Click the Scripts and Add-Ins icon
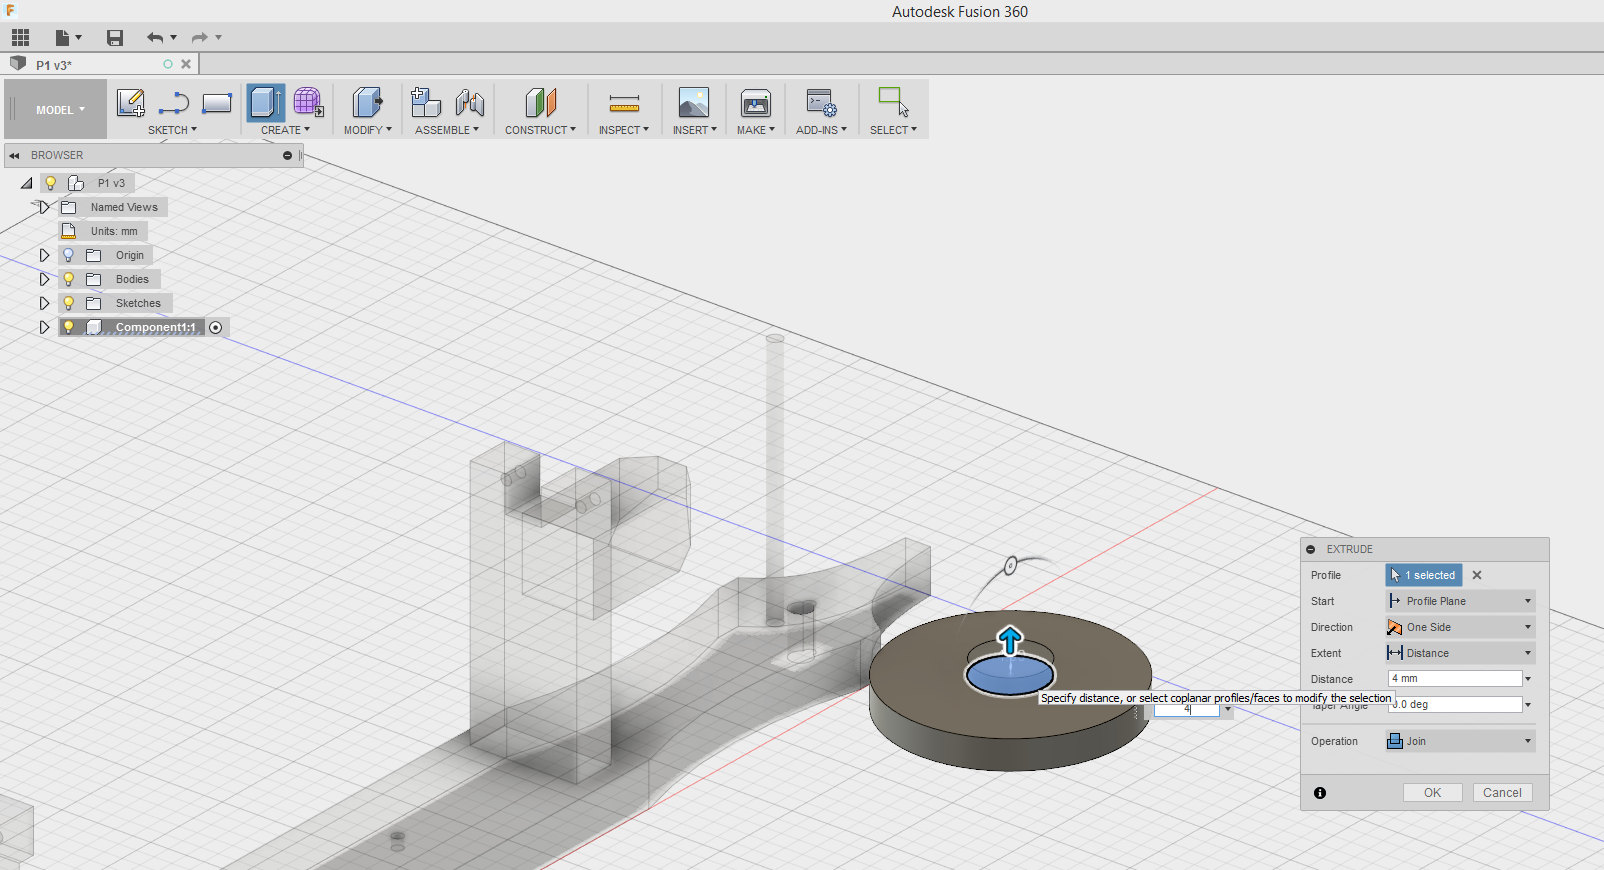 [x=821, y=103]
